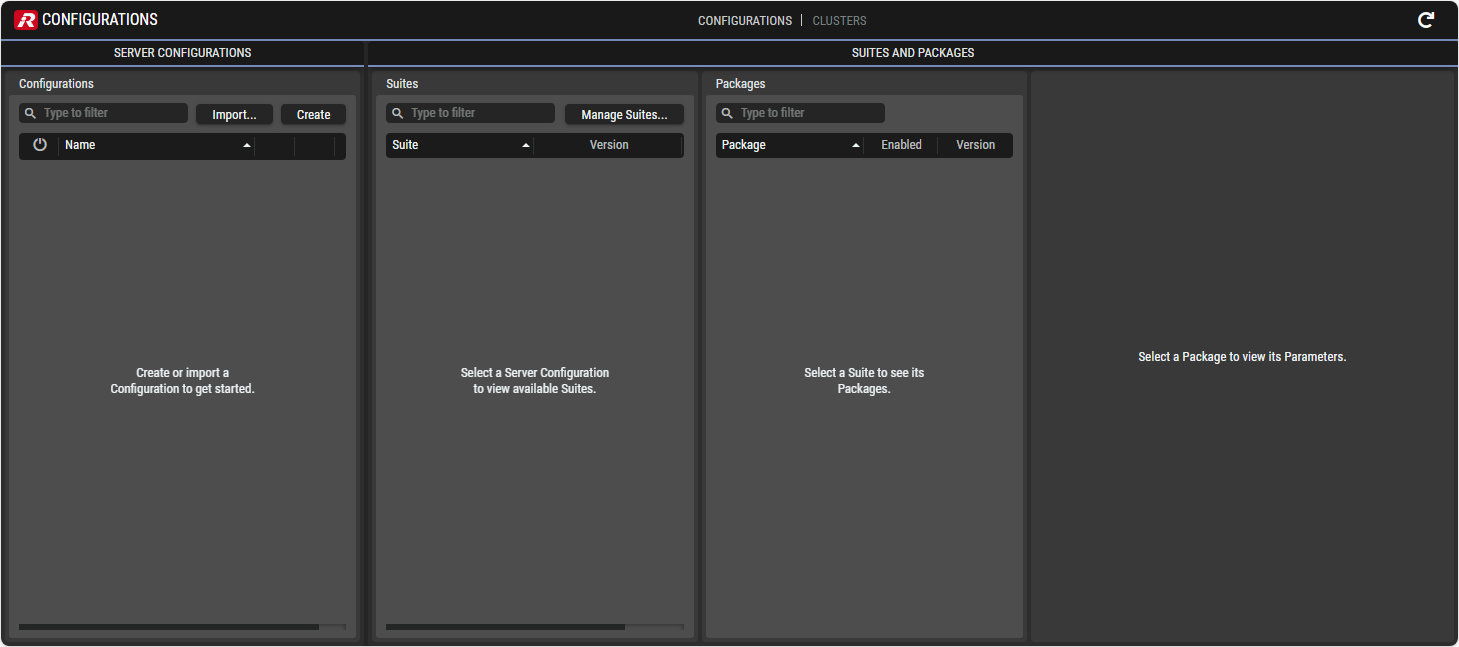This screenshot has width=1459, height=647.
Task: Click the Configurations panel horizontal scrollbar
Action: point(168,628)
